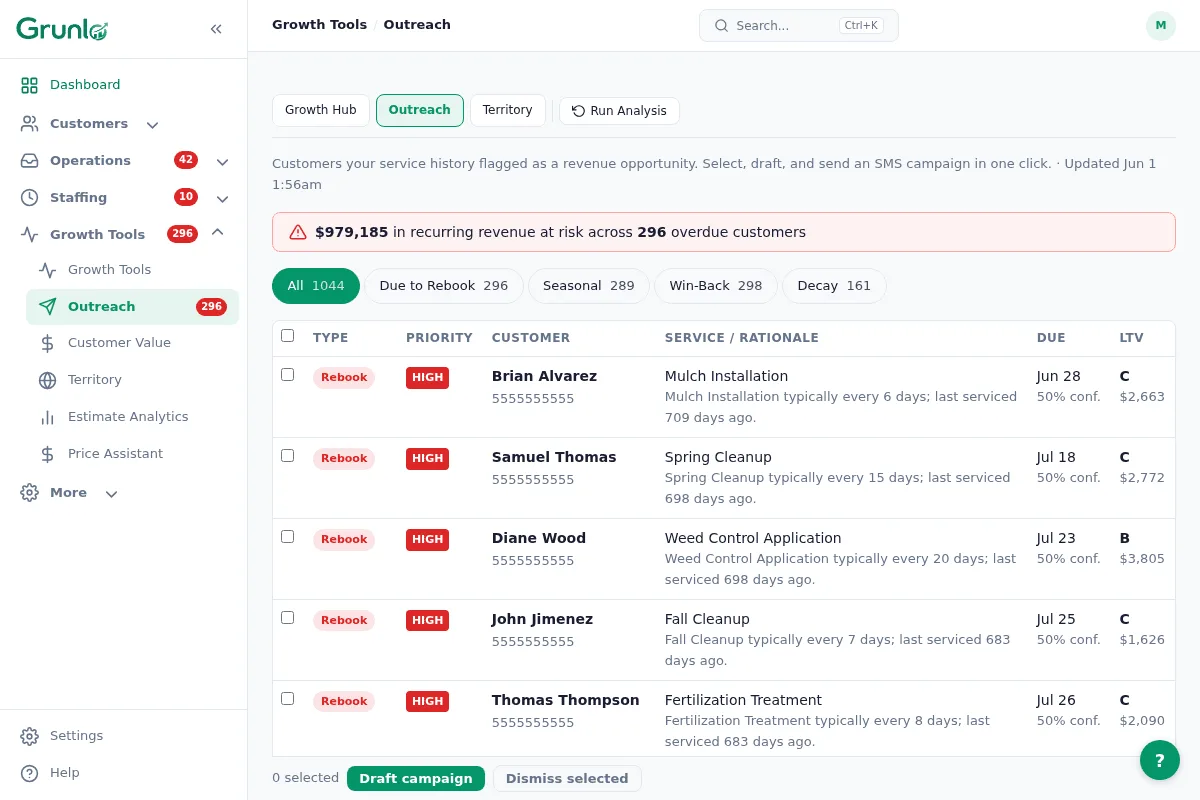The height and width of the screenshot is (800, 1200).
Task: Click the Operations inbox icon
Action: click(30, 161)
